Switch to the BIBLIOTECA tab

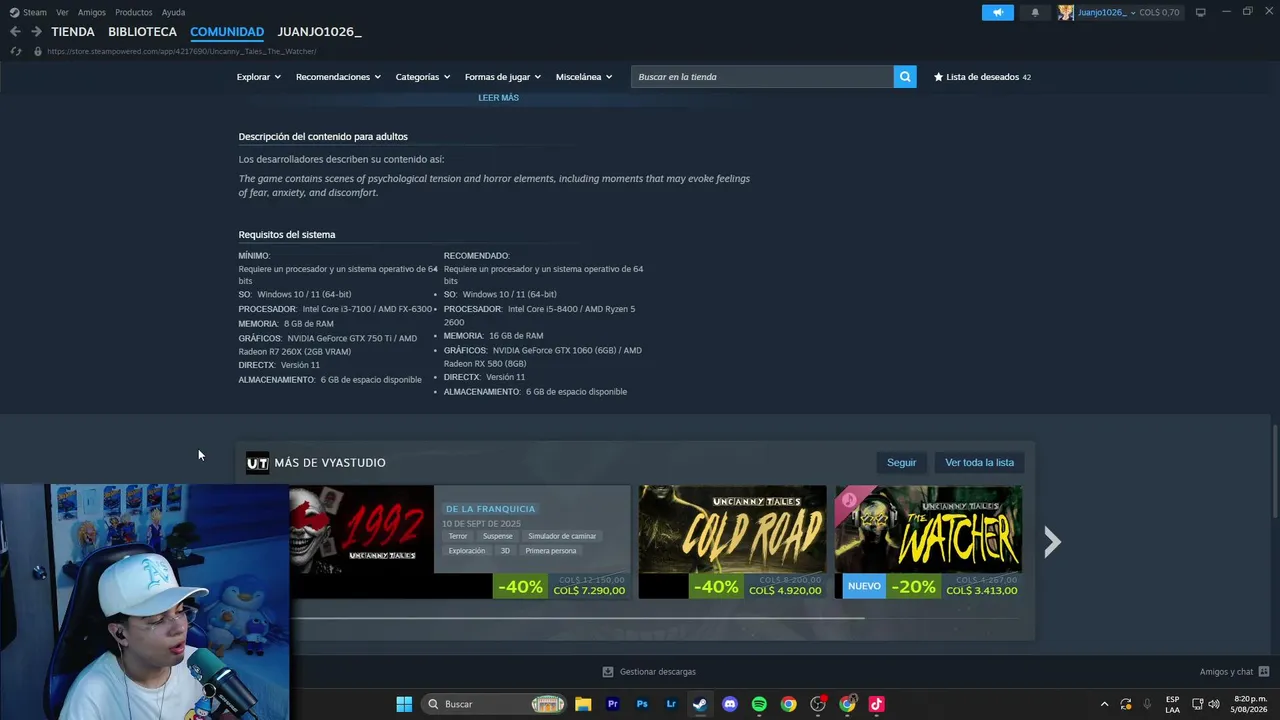tap(143, 32)
